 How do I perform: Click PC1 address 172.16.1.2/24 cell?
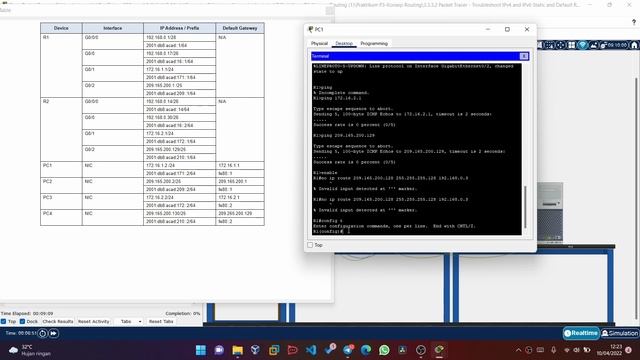click(x=179, y=166)
